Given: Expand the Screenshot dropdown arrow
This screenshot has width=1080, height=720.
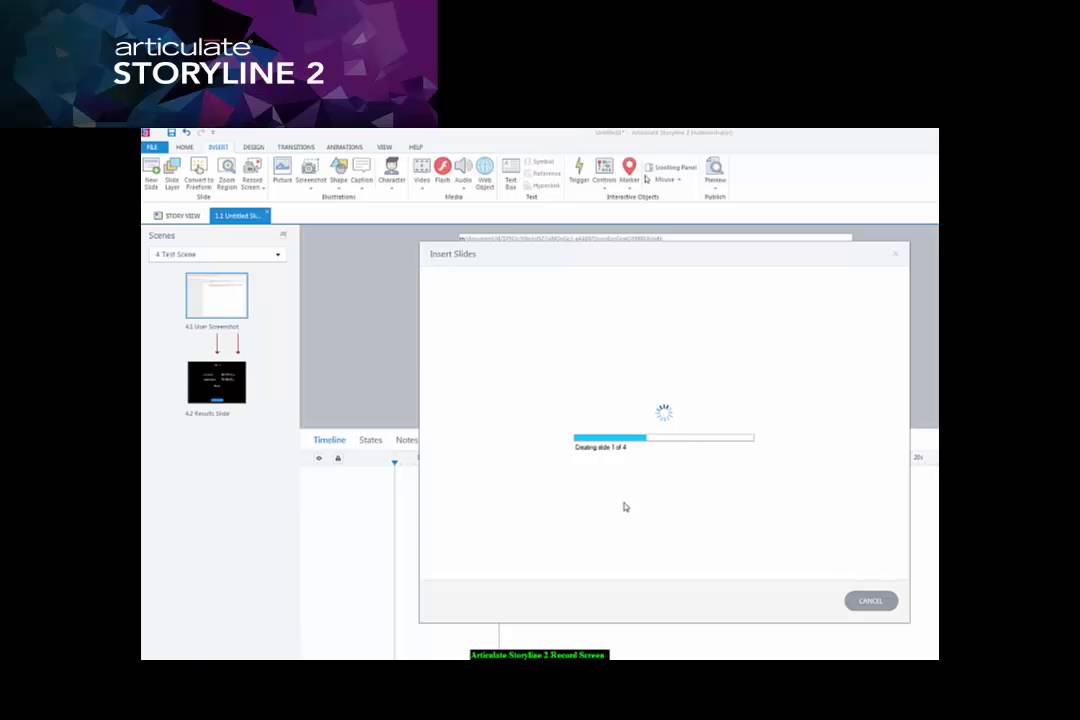Looking at the screenshot, I should [311, 188].
